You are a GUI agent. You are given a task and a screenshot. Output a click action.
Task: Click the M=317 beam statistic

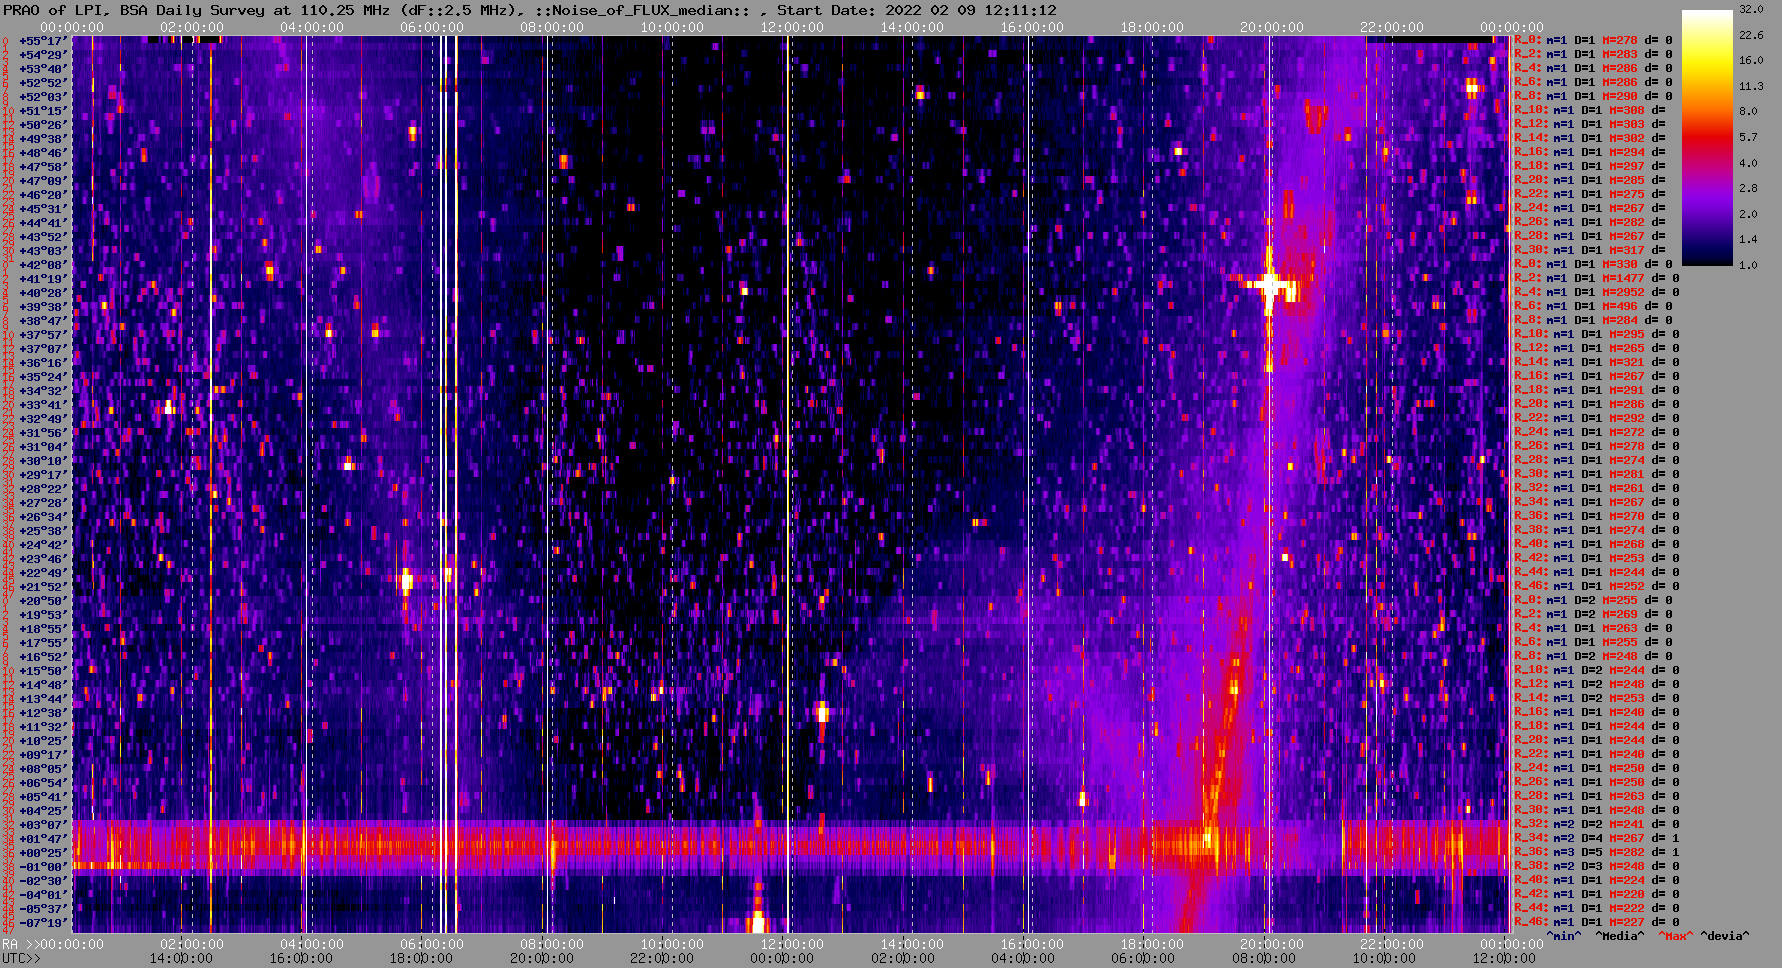[1626, 250]
